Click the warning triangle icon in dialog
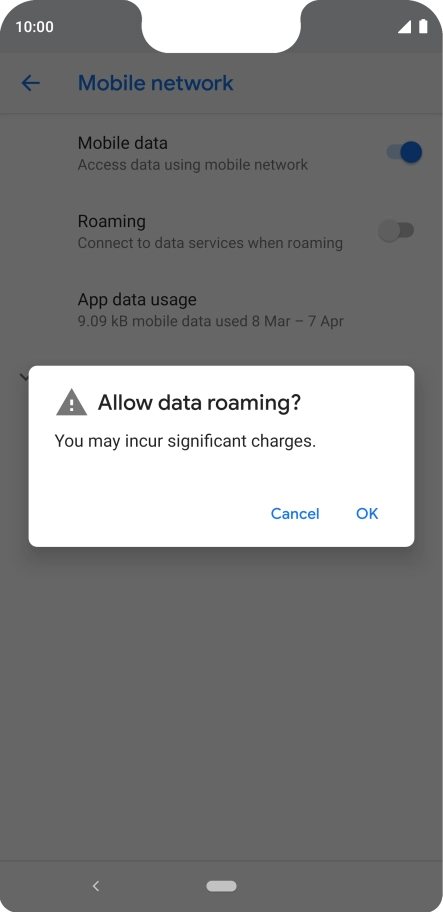Screen dimensions: 443x912 pos(72,402)
